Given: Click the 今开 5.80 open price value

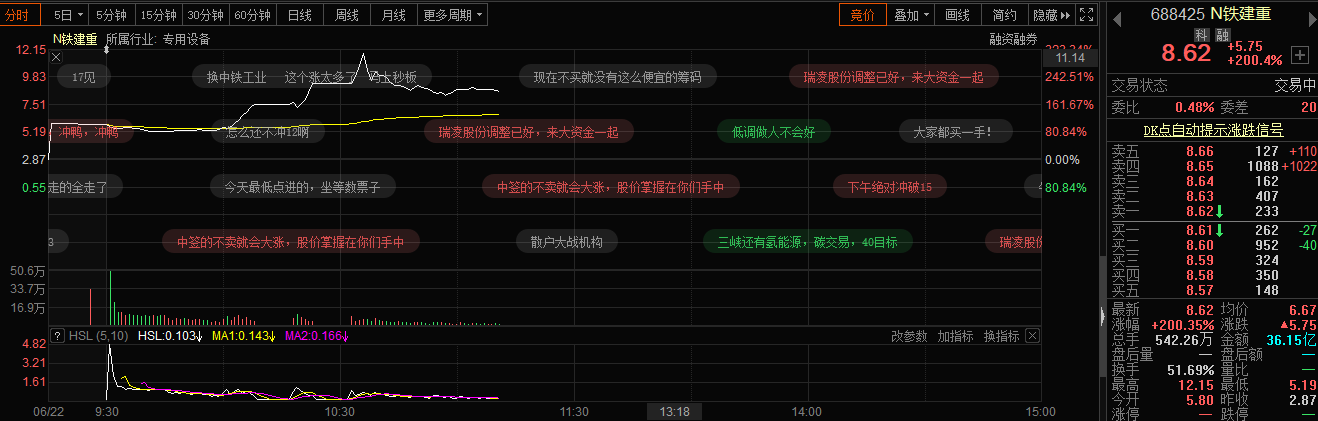Looking at the screenshot, I should click(1198, 399).
